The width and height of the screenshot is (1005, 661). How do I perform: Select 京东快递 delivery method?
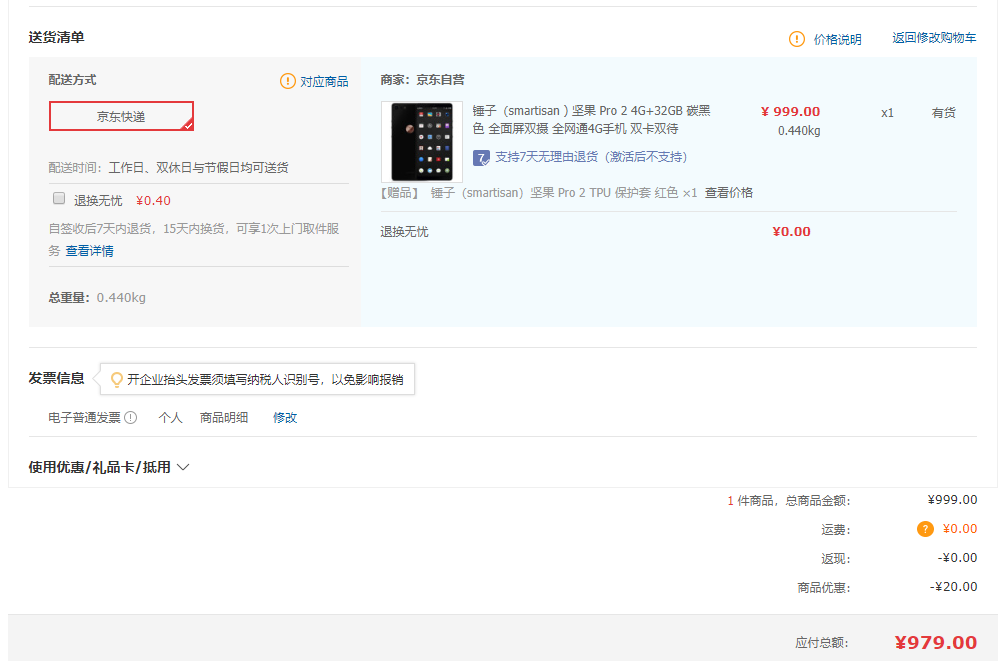pyautogui.click(x=121, y=116)
